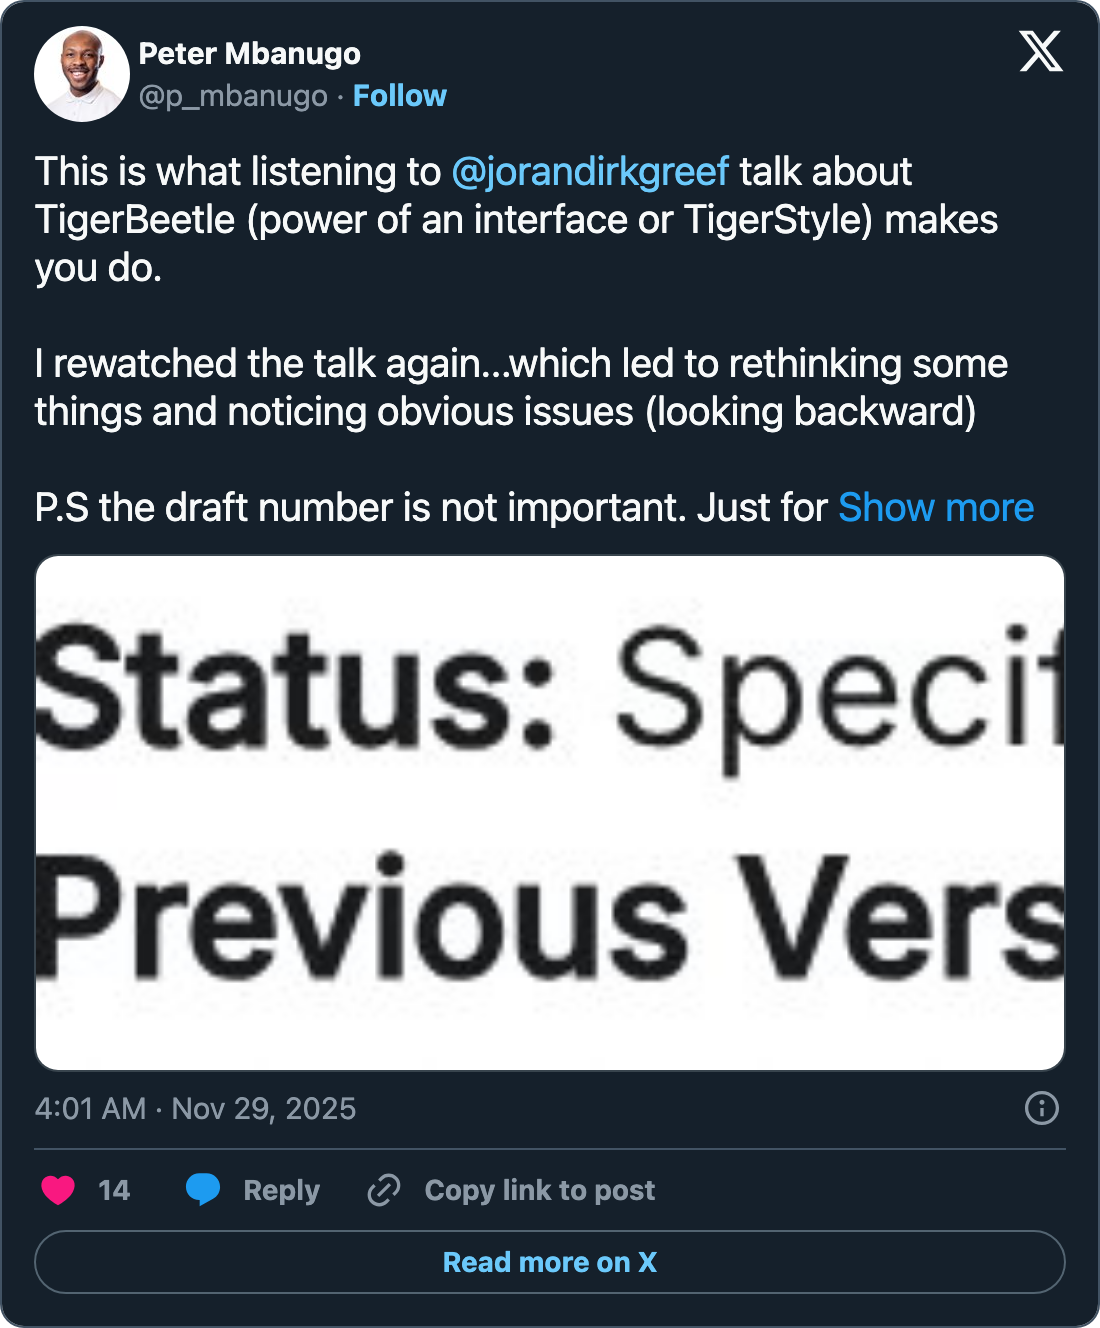Click the "TigerBeetle (power of an interface" text line
Viewport: 1100px width, 1328px height.
point(516,220)
